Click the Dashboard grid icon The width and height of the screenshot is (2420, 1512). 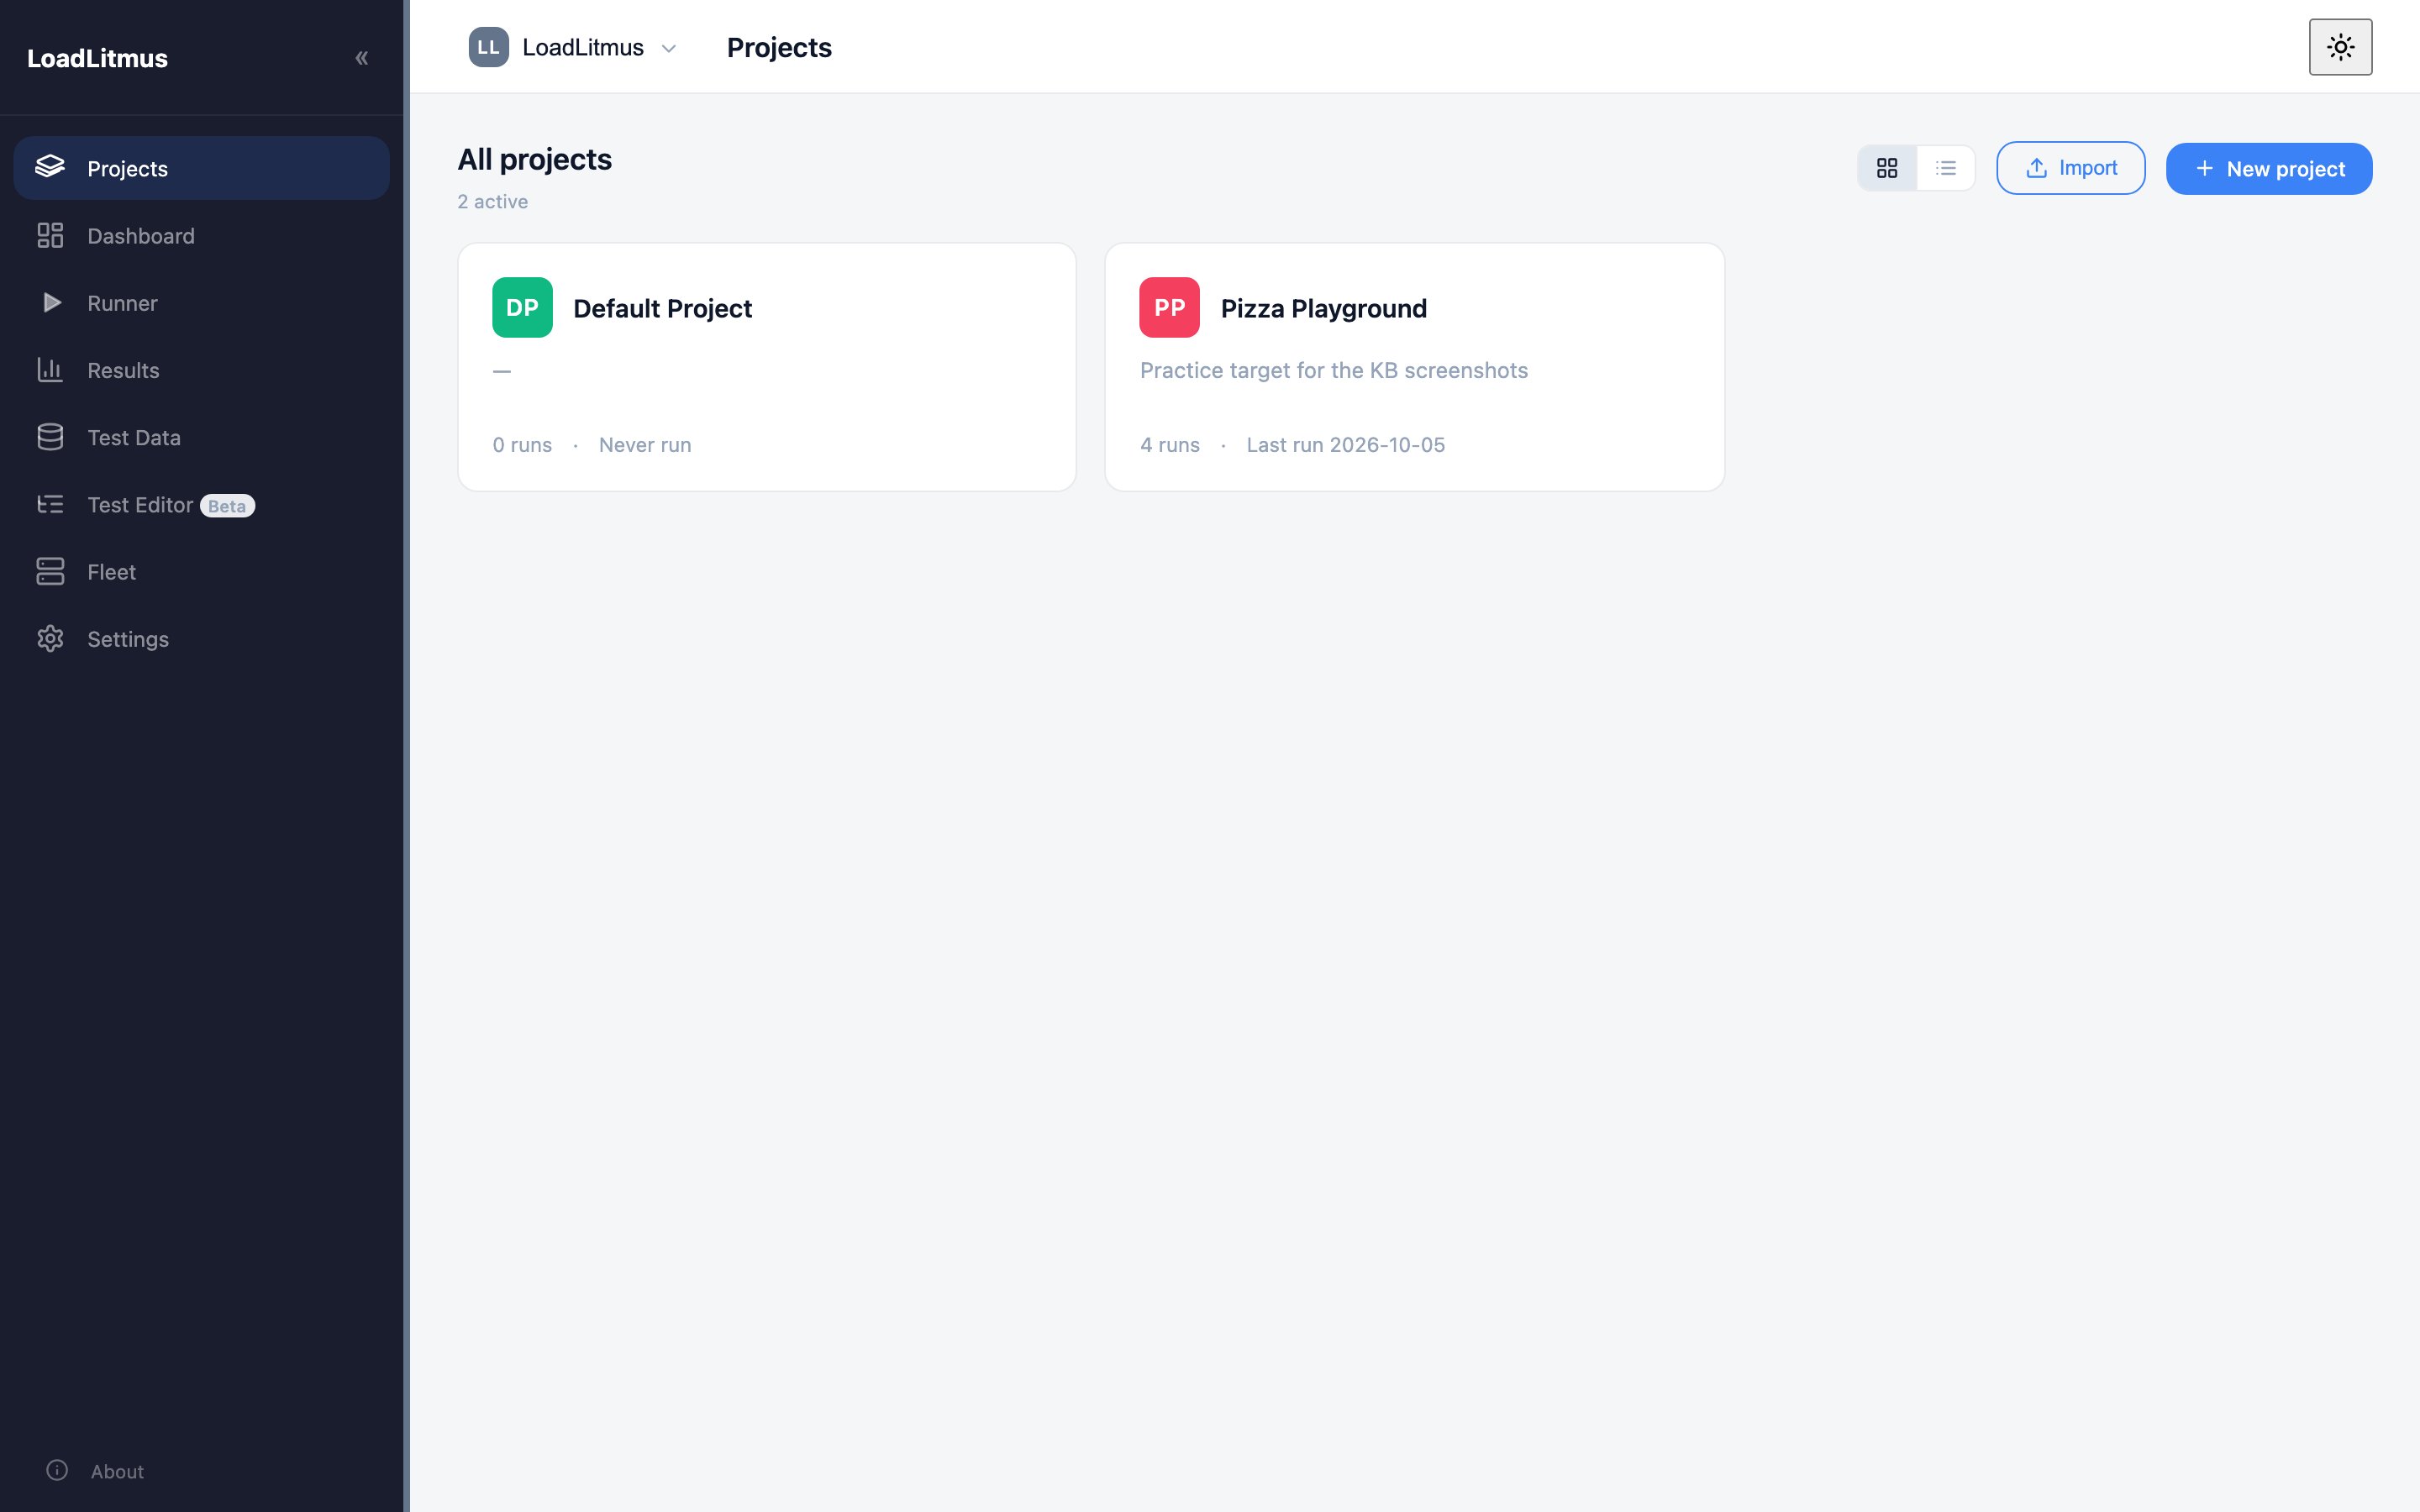[x=50, y=235]
